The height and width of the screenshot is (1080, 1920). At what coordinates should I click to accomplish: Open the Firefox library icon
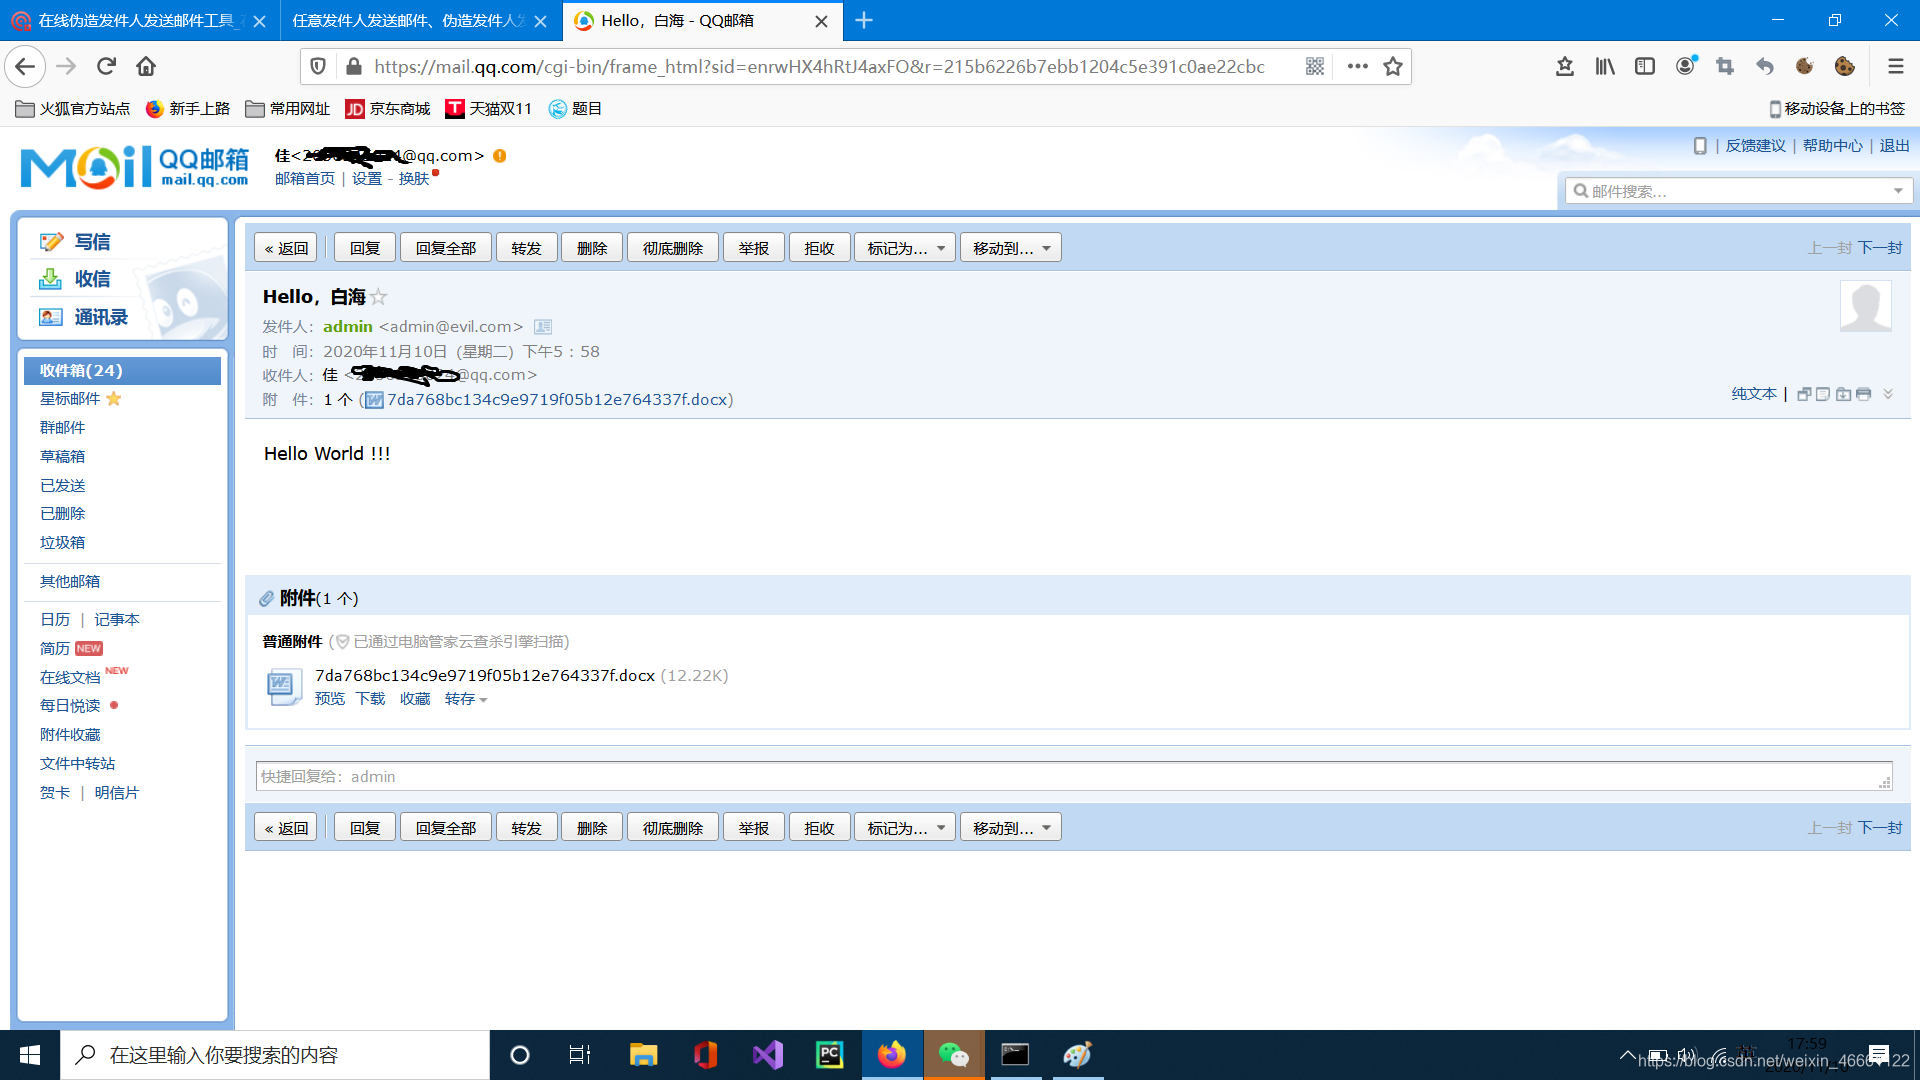(x=1605, y=66)
